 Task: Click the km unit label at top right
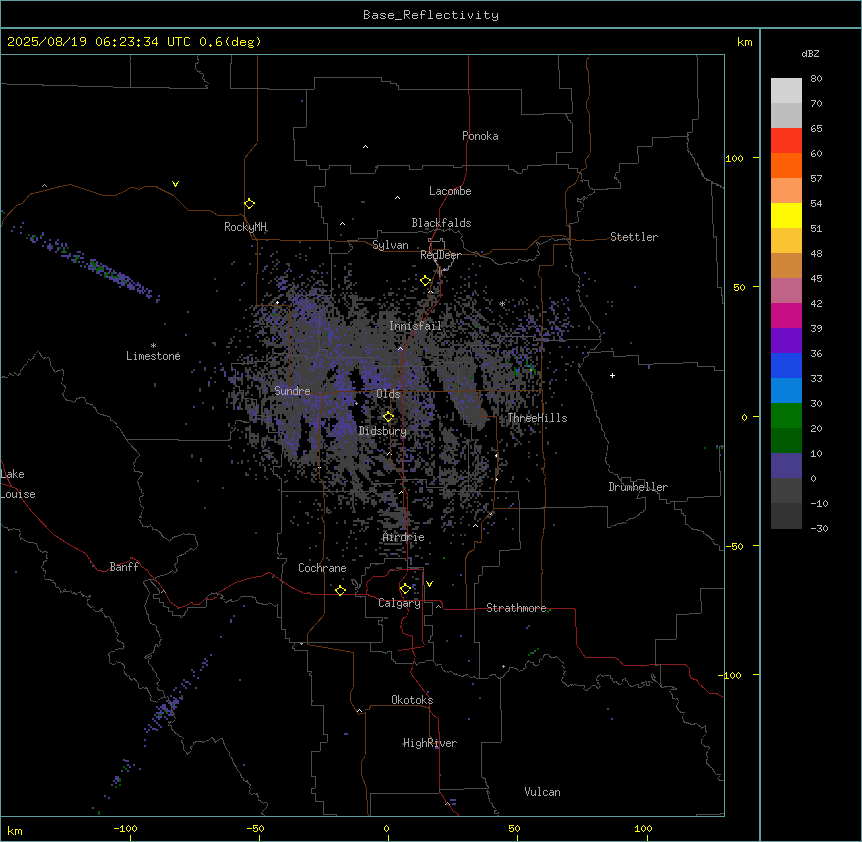tap(745, 42)
